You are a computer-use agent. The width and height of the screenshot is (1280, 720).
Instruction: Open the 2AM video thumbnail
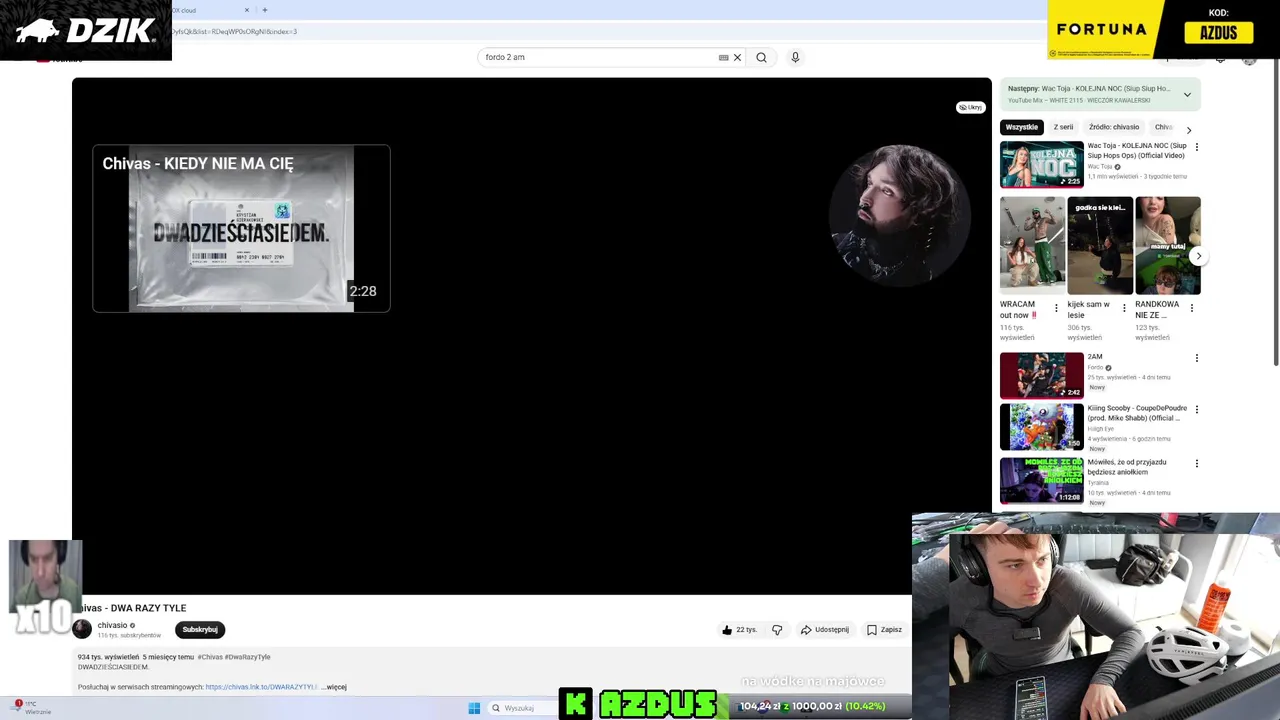click(1041, 375)
